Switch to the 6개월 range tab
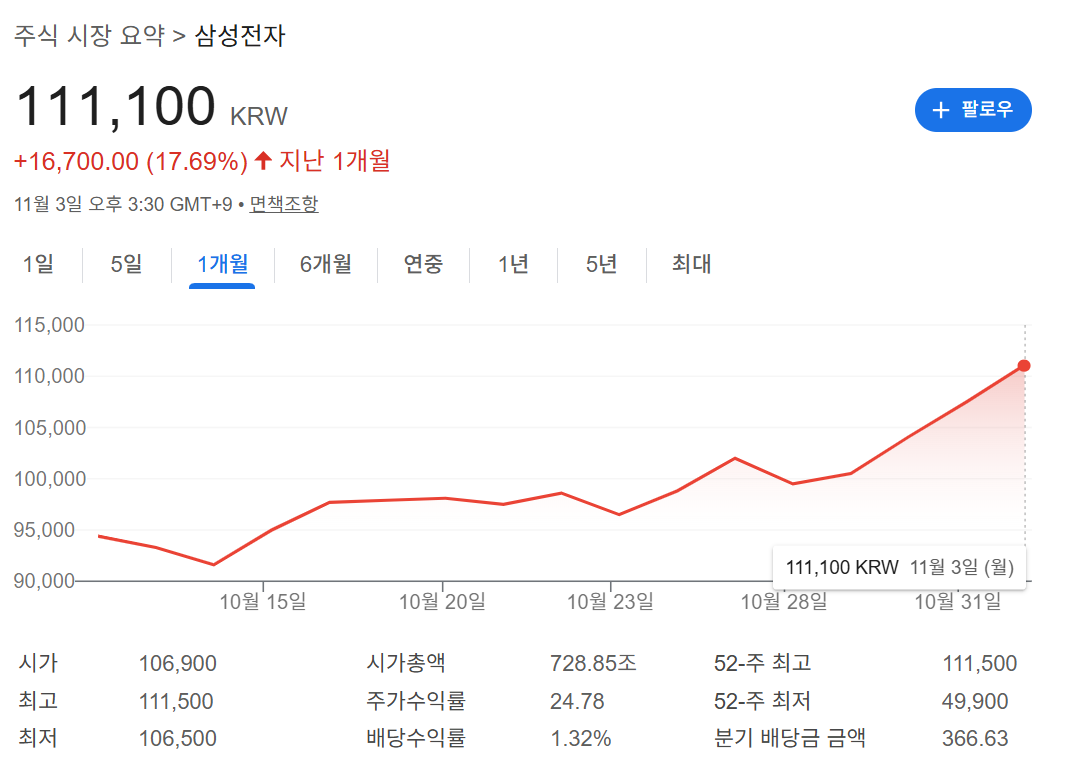The width and height of the screenshot is (1067, 771). tap(326, 264)
